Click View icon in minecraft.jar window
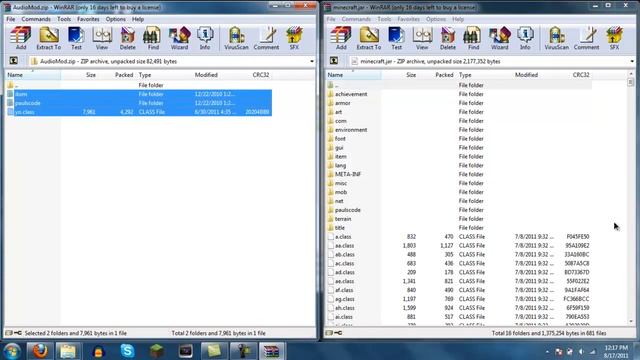The width and height of the screenshot is (640, 360). pyautogui.click(x=422, y=38)
